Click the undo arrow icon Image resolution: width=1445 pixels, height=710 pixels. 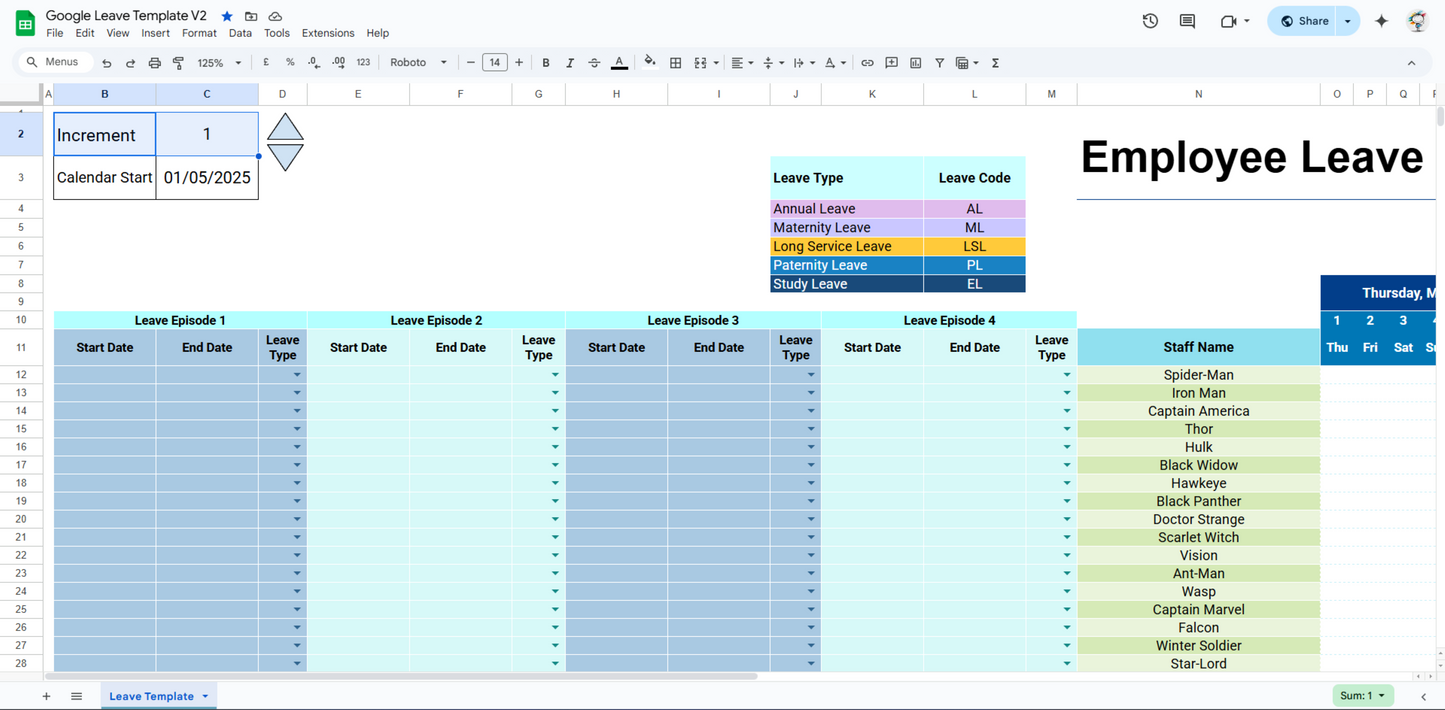tap(107, 63)
